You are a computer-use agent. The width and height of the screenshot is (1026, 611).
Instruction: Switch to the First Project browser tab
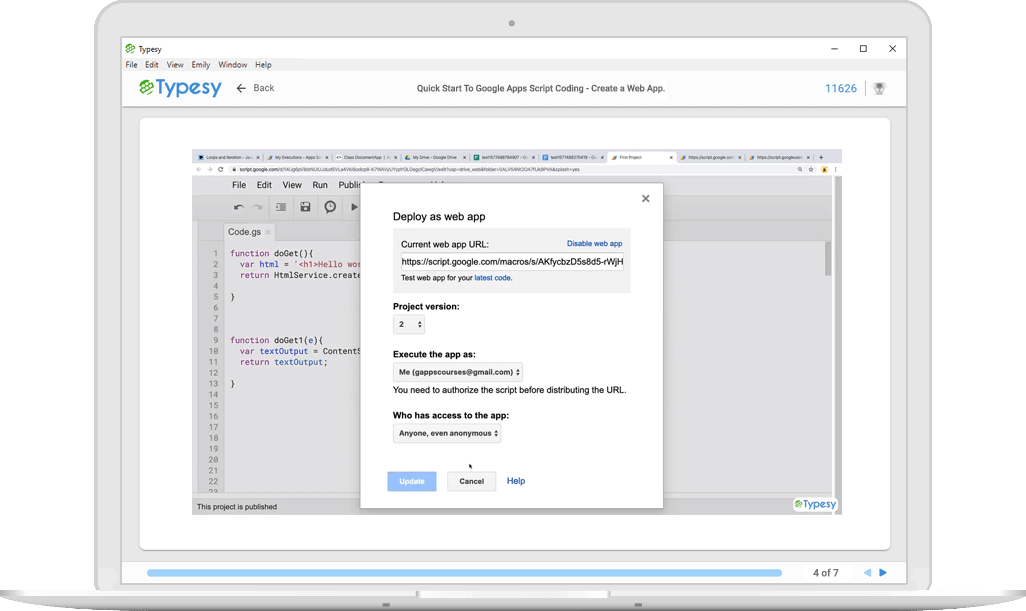pyautogui.click(x=639, y=157)
